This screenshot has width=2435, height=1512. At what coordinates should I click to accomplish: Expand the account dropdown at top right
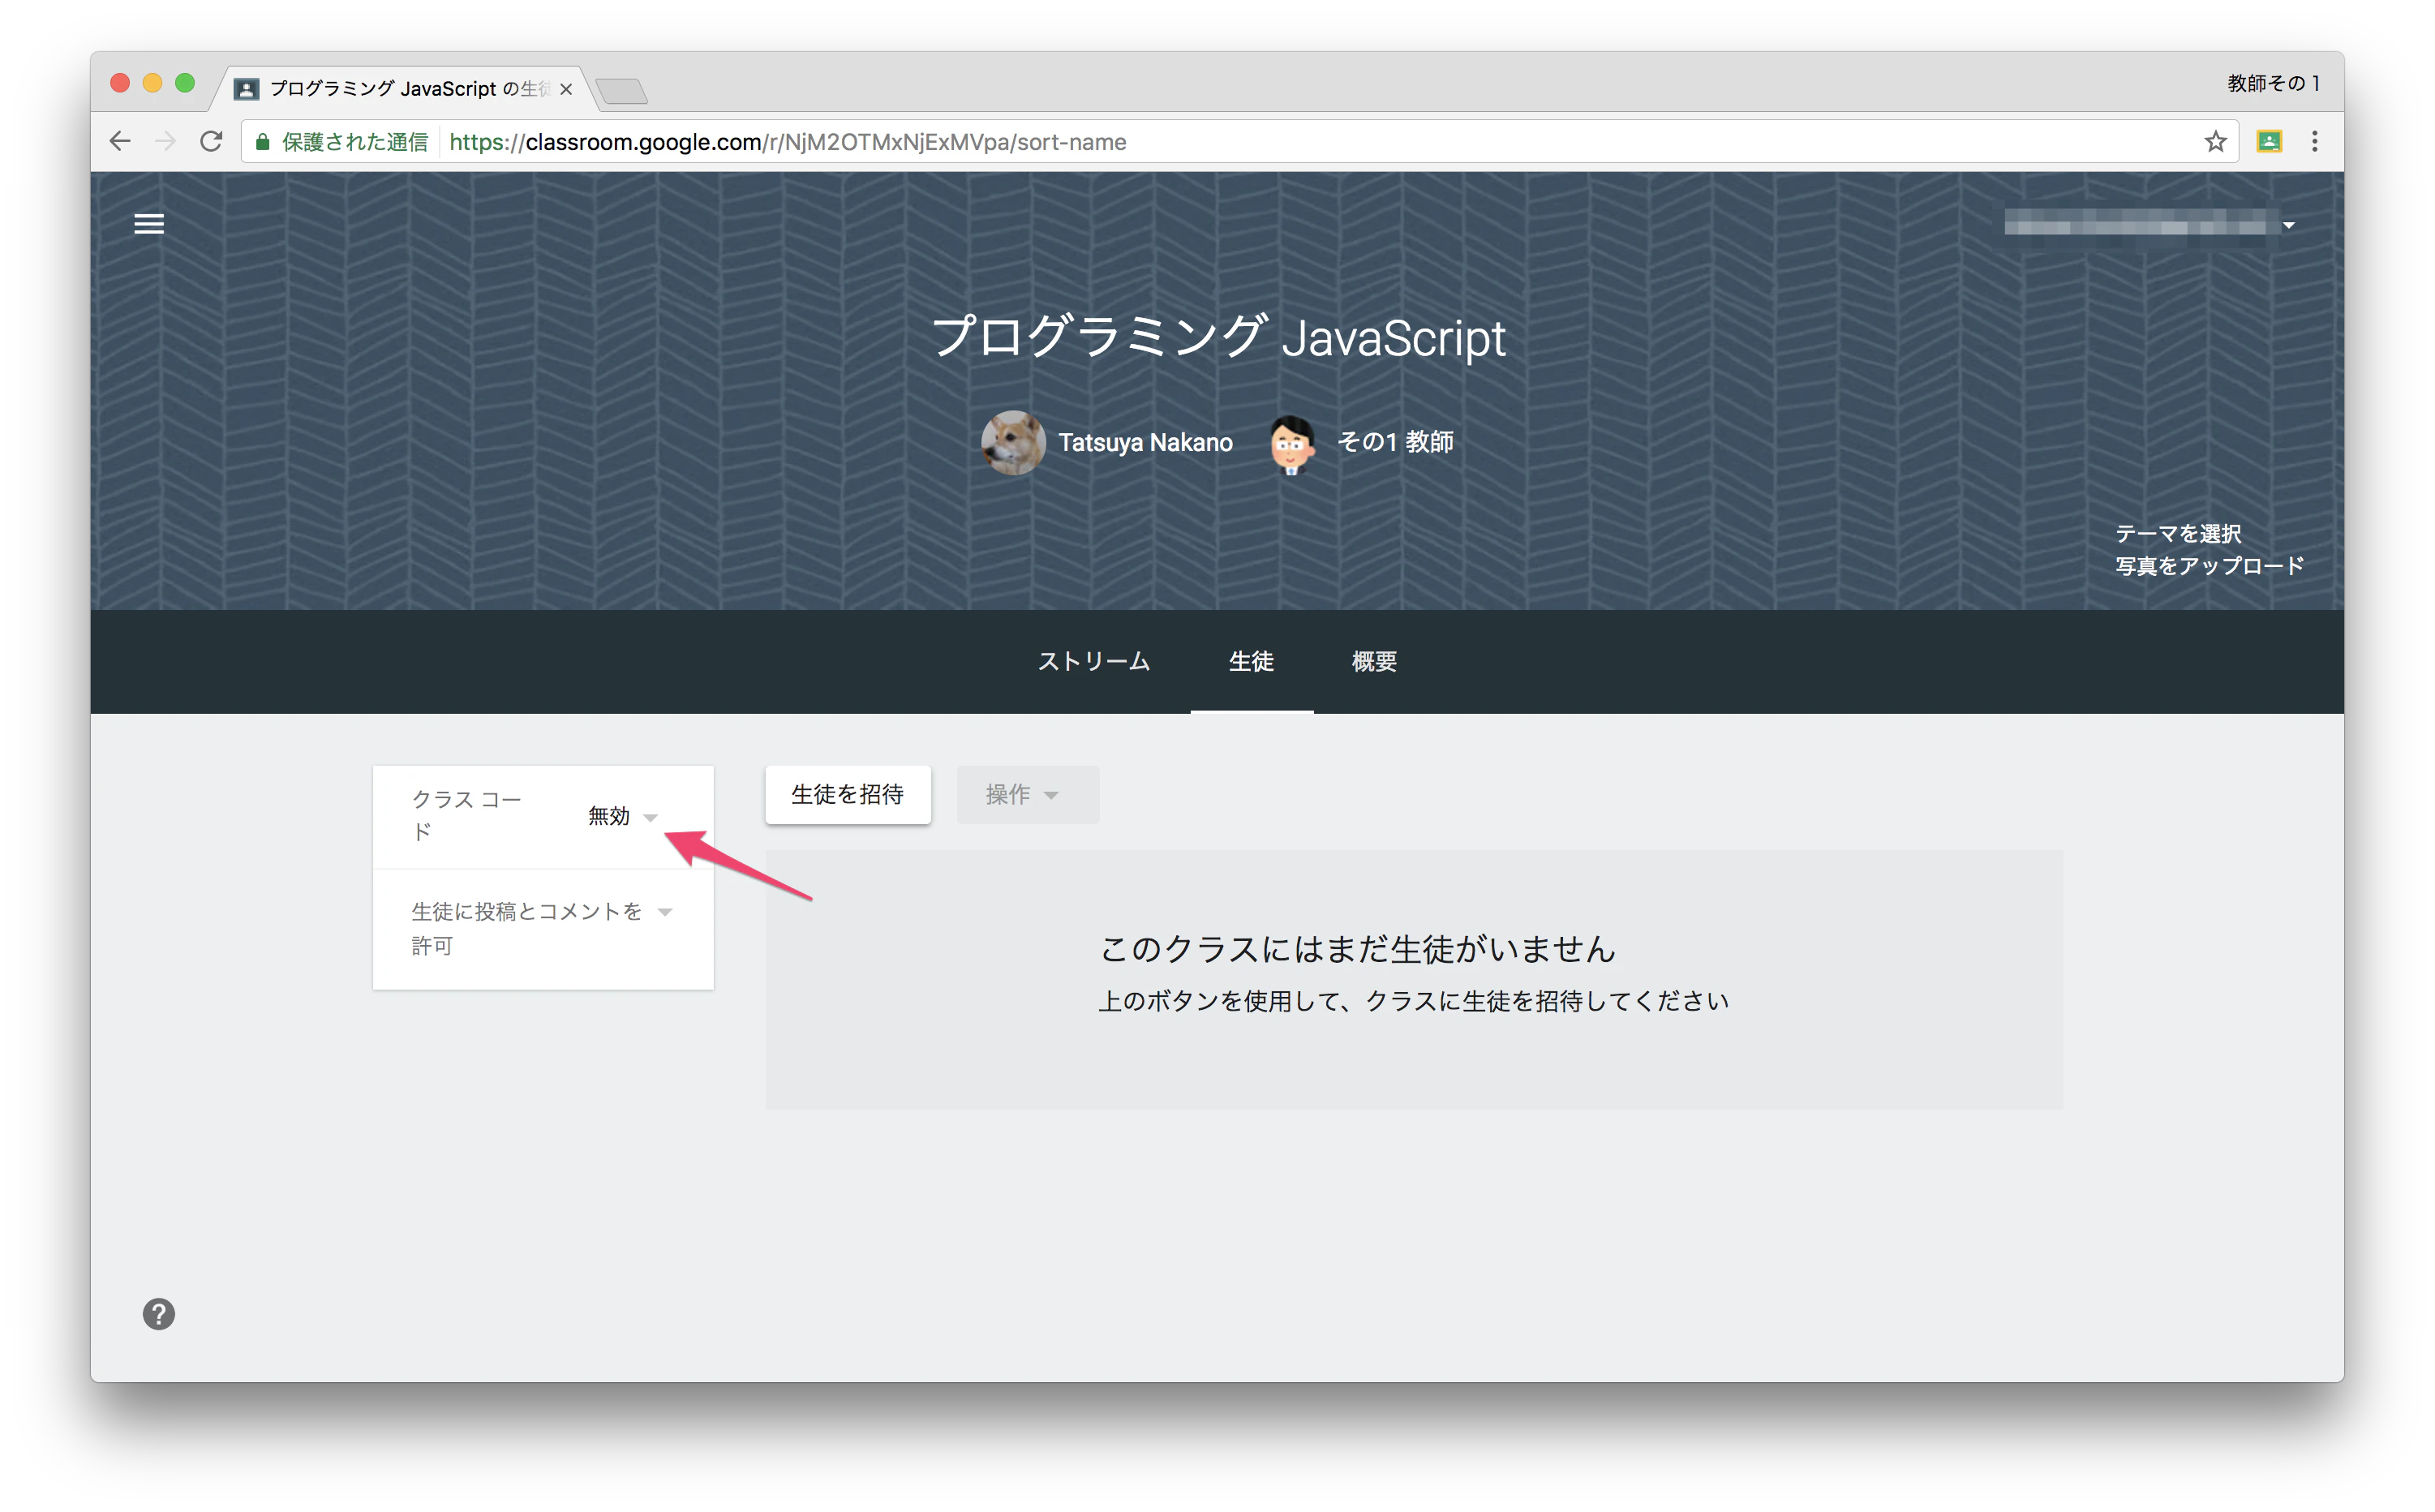click(2288, 225)
